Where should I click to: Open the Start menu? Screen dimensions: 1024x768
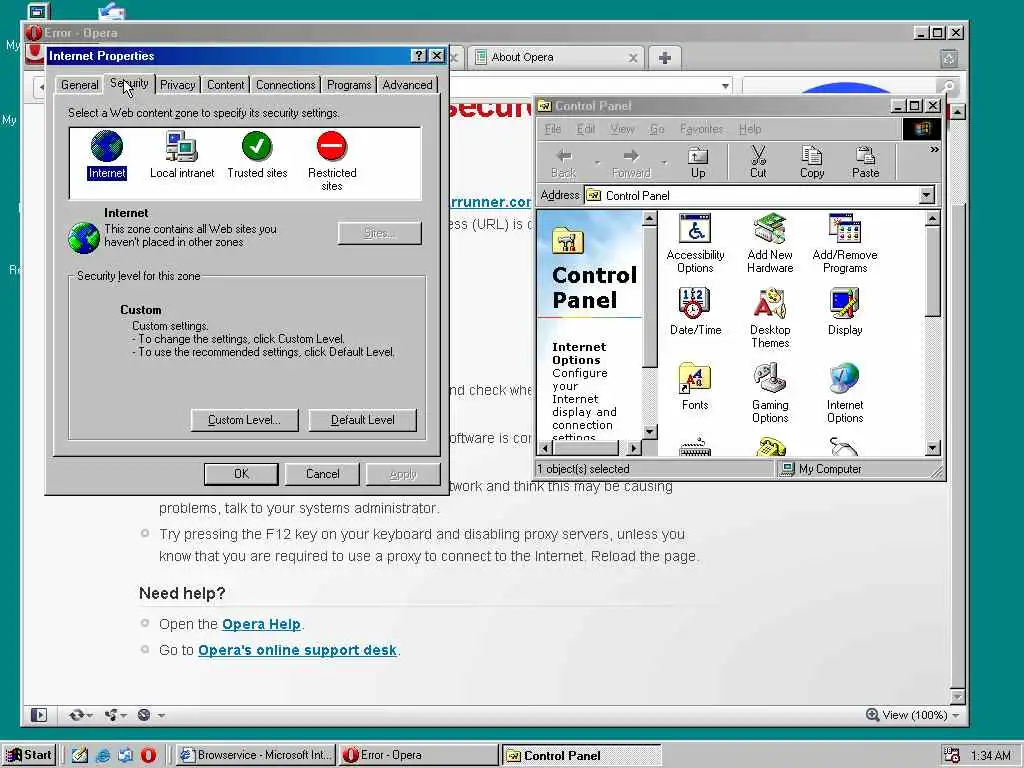29,755
